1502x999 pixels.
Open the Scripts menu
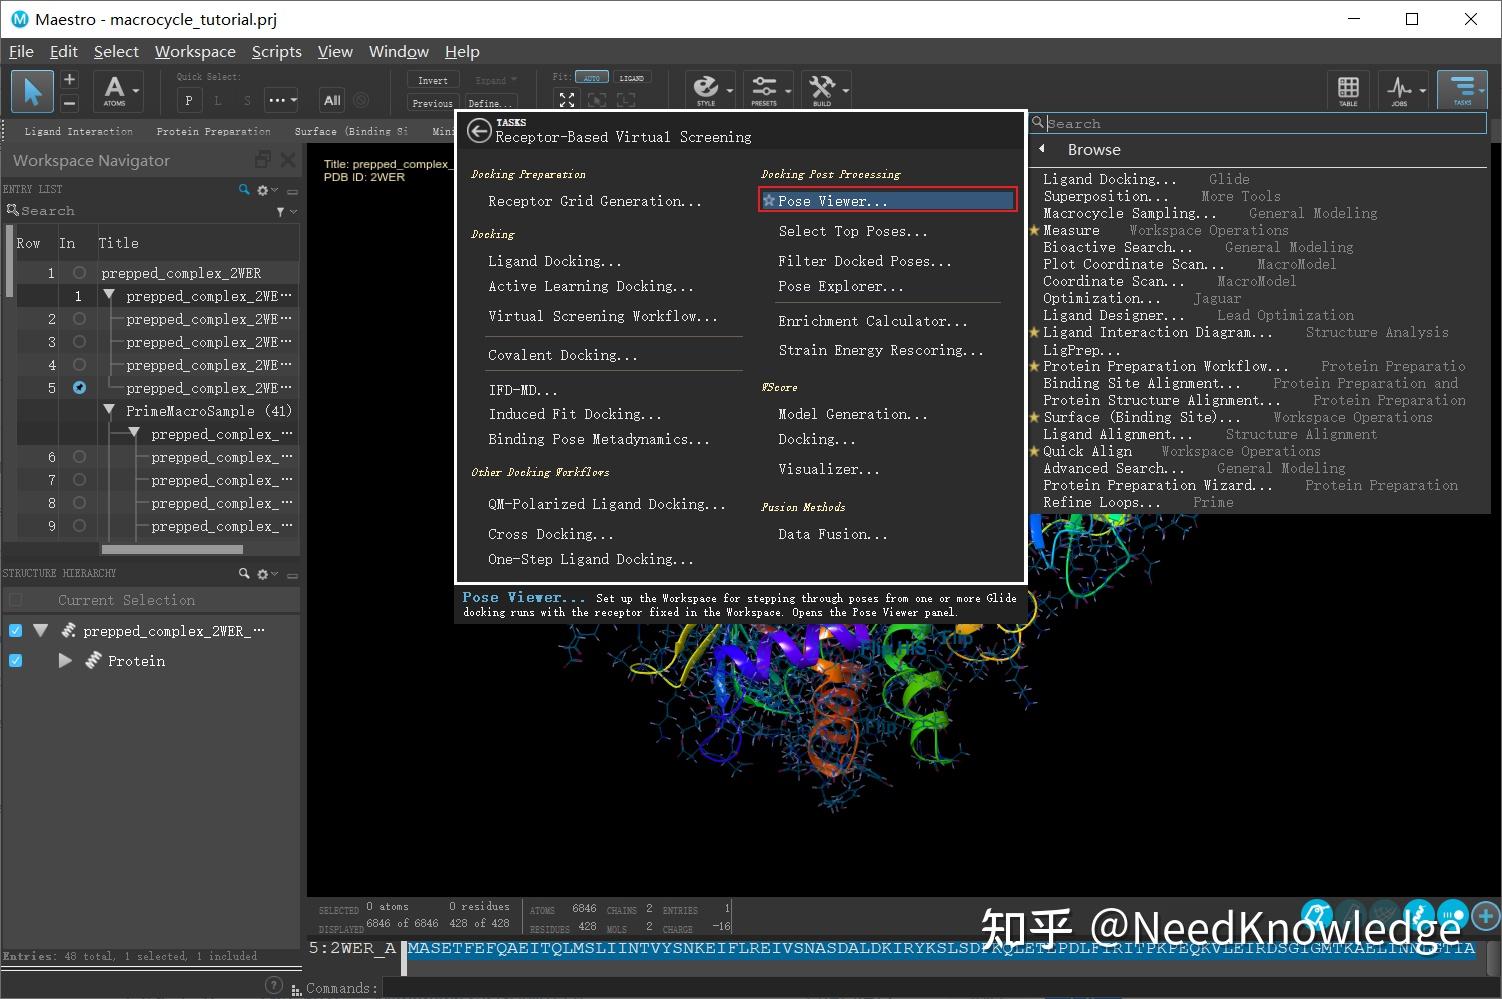point(276,52)
